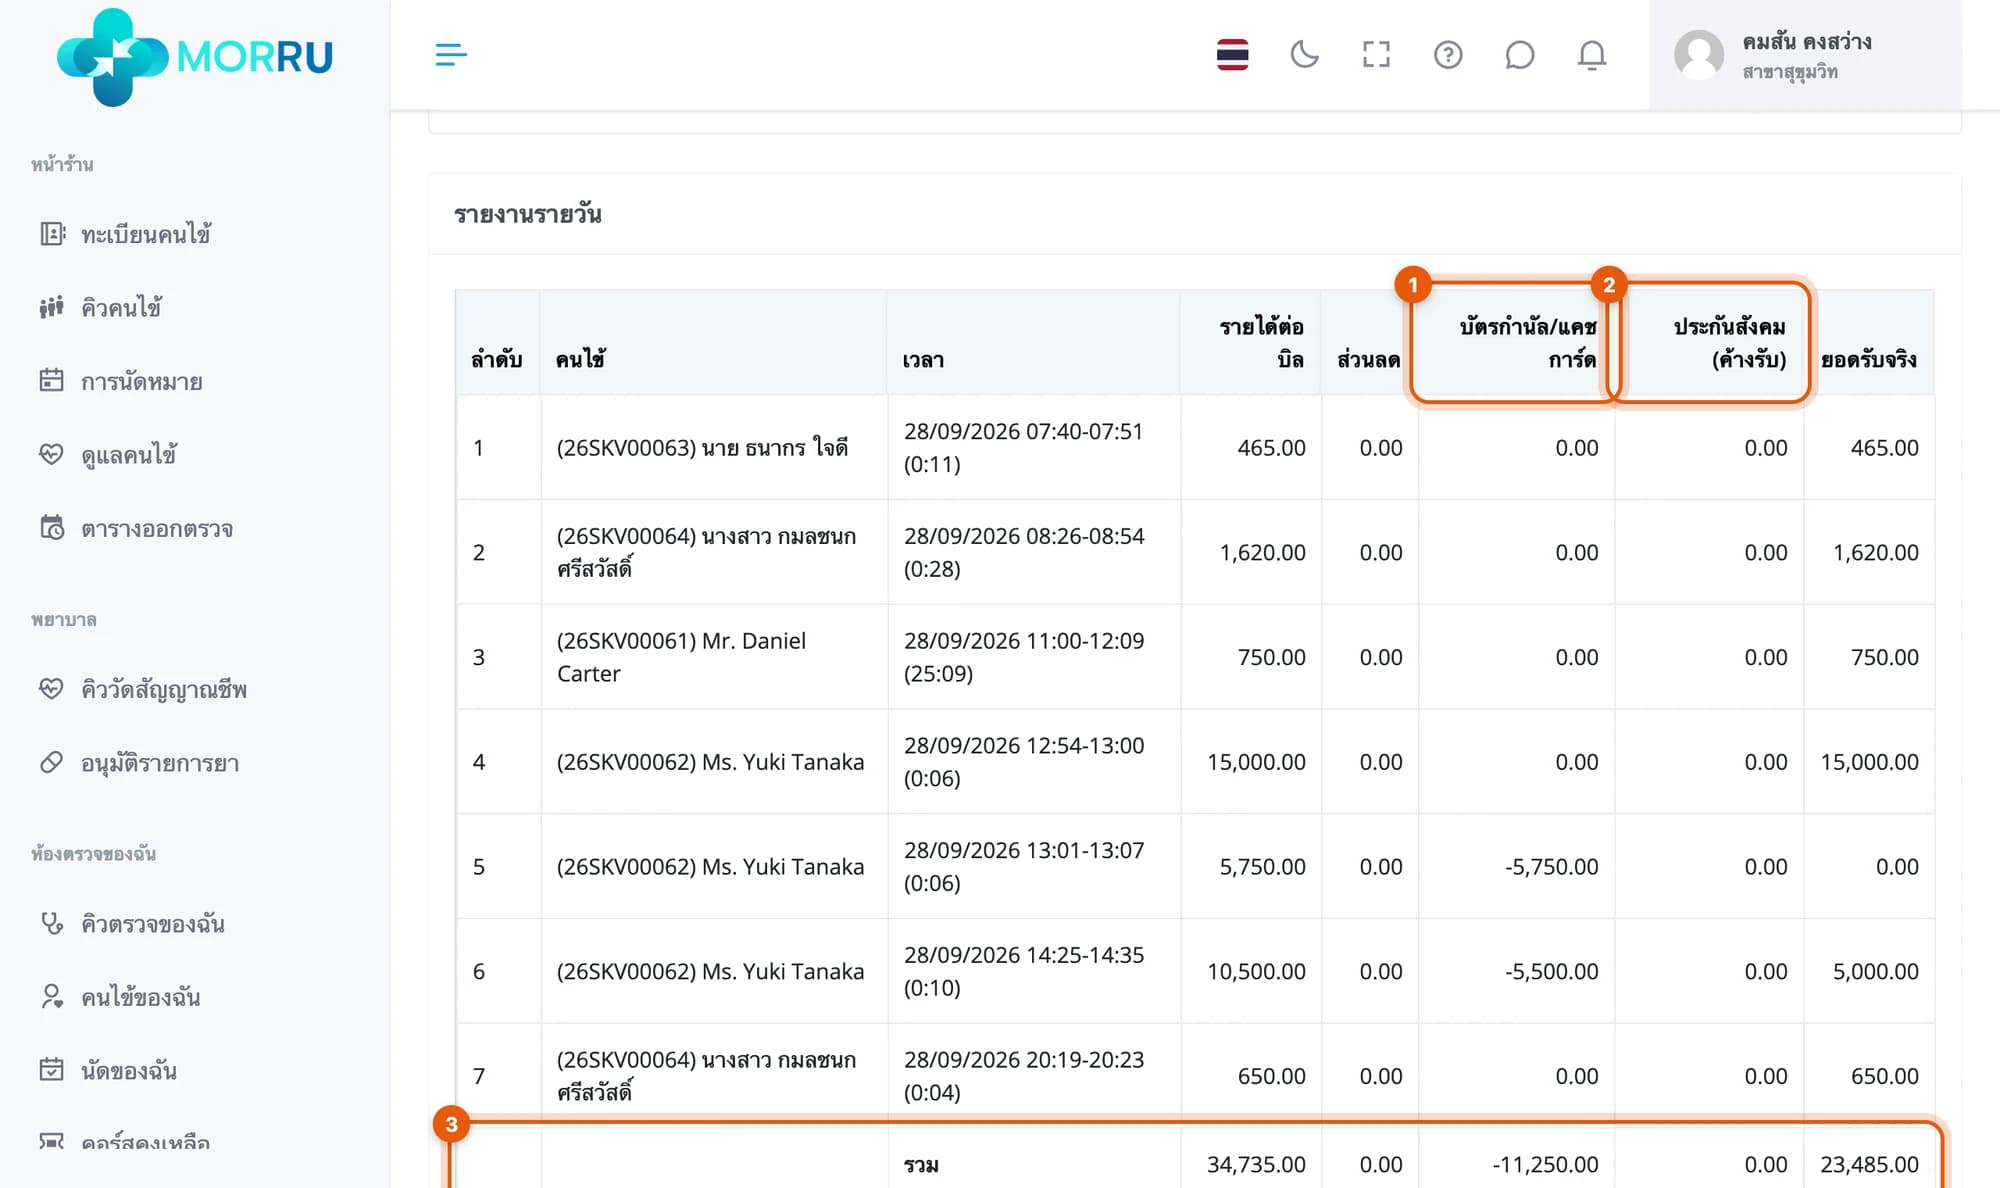Image resolution: width=2000 pixels, height=1188 pixels.
Task: Open notifications bell icon
Action: pyautogui.click(x=1591, y=55)
